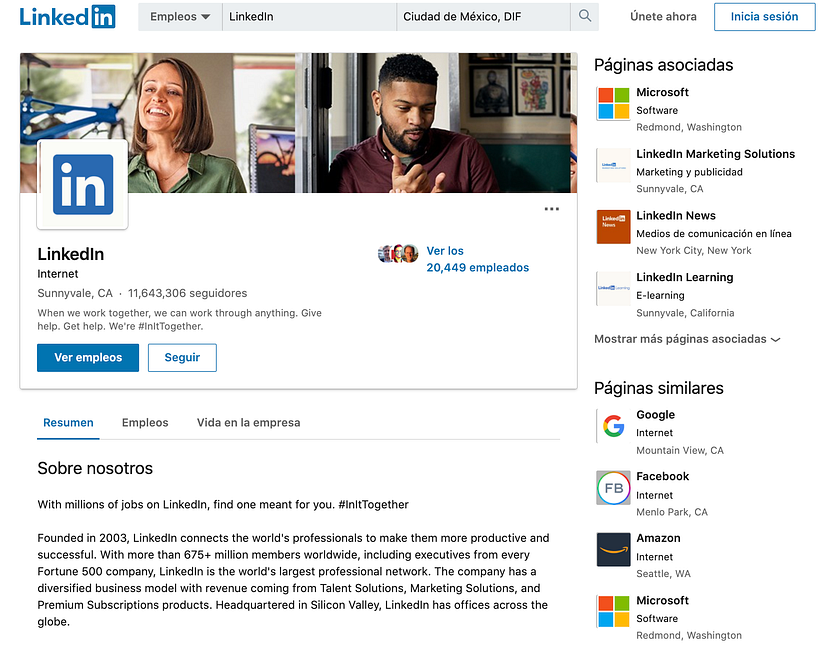820x646 pixels.
Task: Click the company cover banner photo
Action: point(299,122)
